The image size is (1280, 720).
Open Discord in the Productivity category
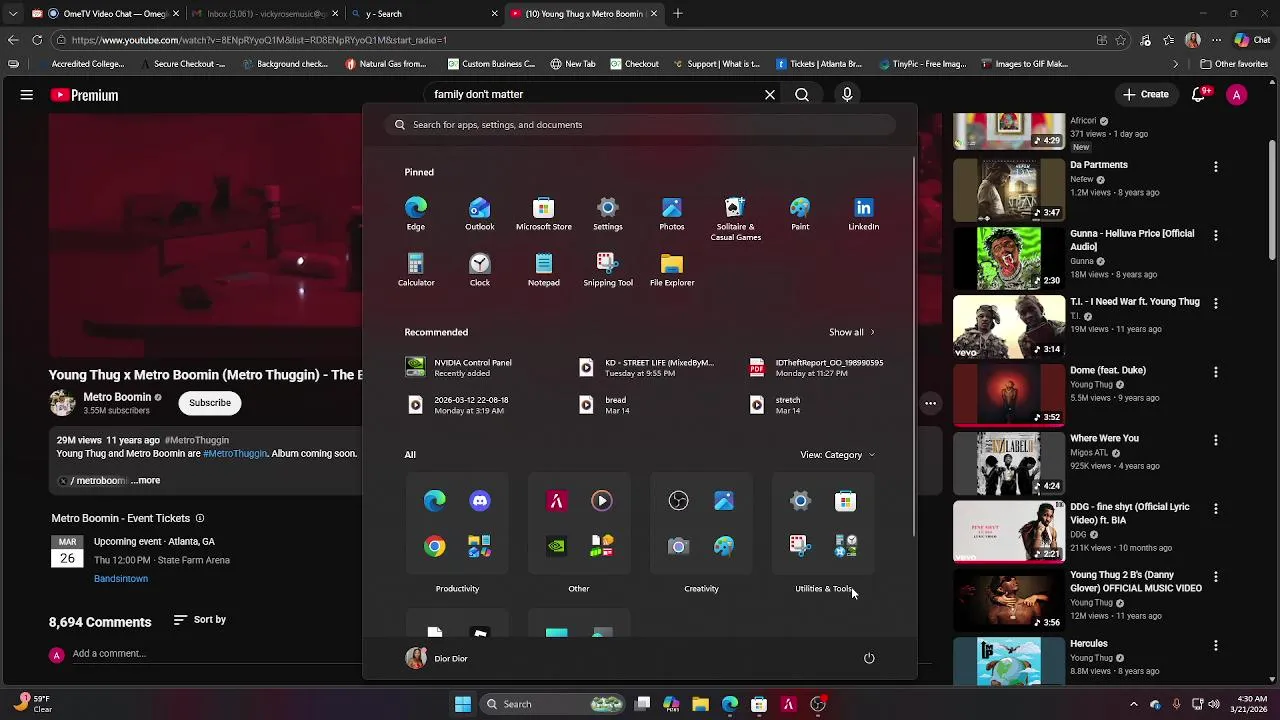click(480, 501)
